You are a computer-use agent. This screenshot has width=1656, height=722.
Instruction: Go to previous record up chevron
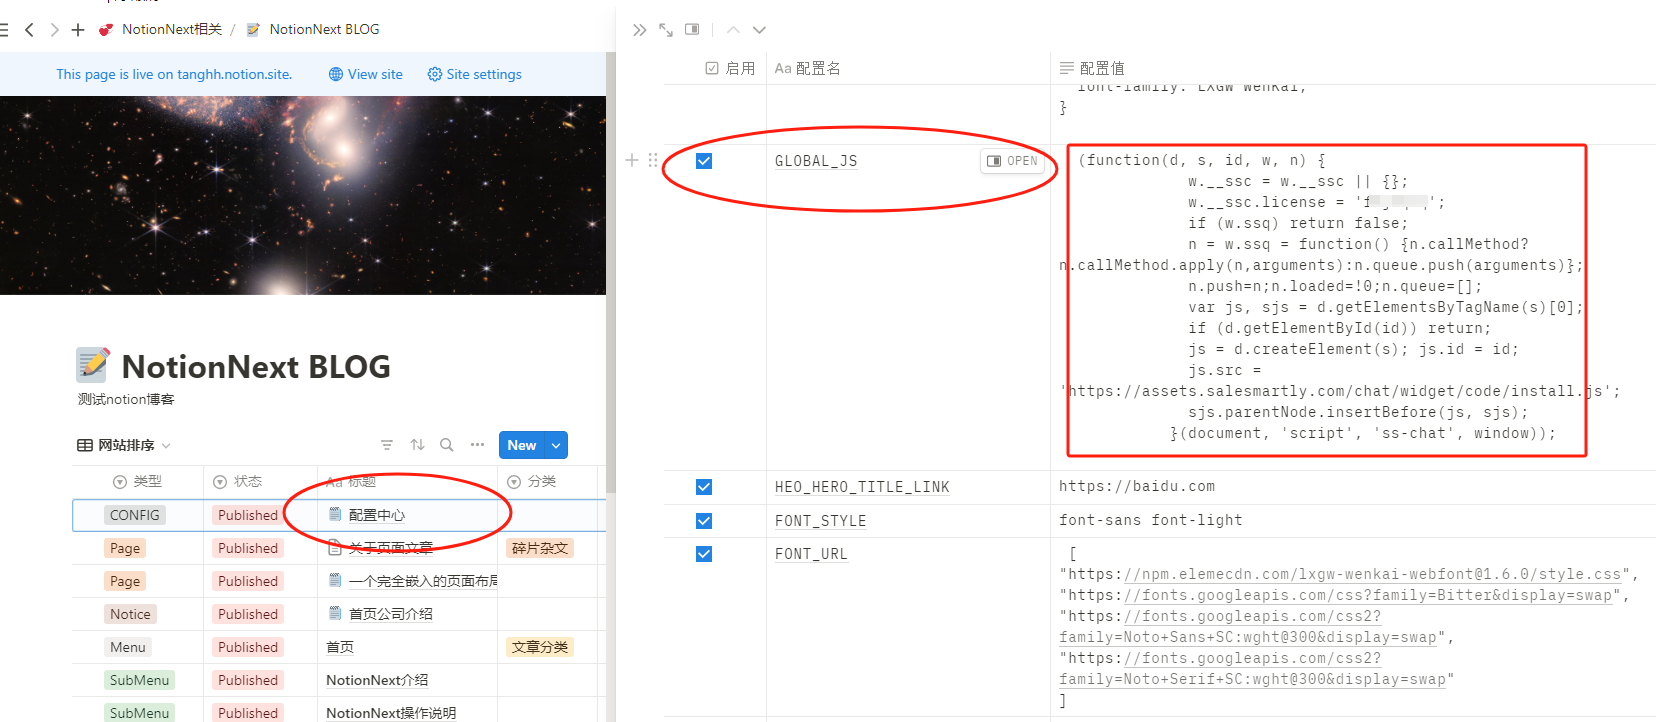733,30
